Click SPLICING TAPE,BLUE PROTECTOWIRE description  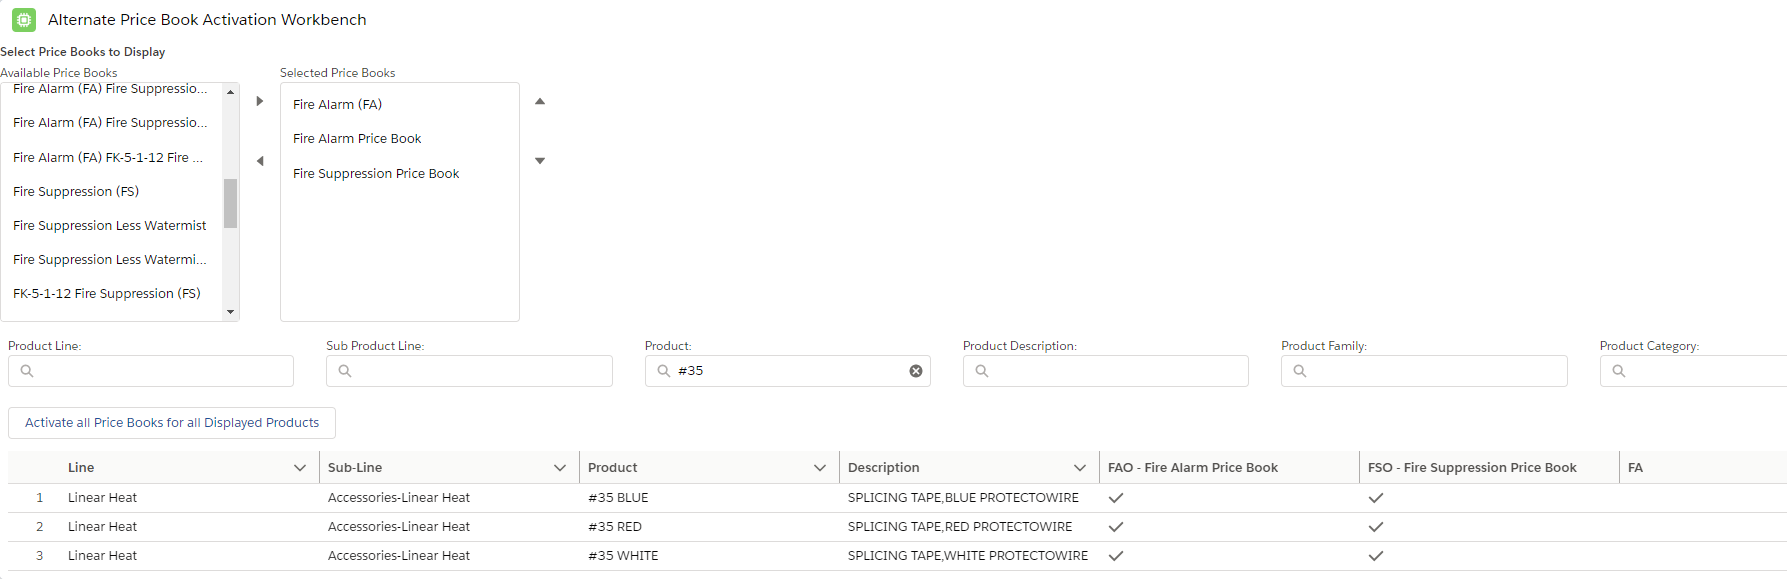point(963,498)
